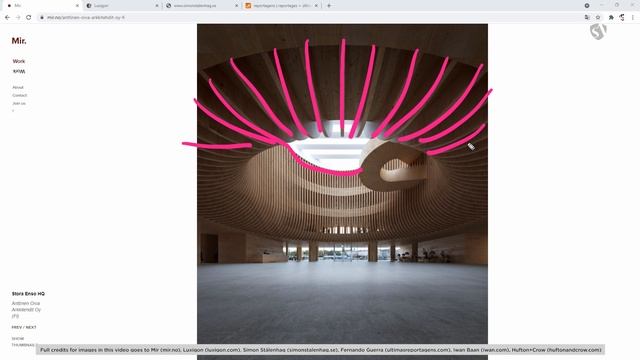Toggle SHOW THUMBNAILS at the sidebar bottom
The width and height of the screenshot is (640, 360).
(x=23, y=342)
